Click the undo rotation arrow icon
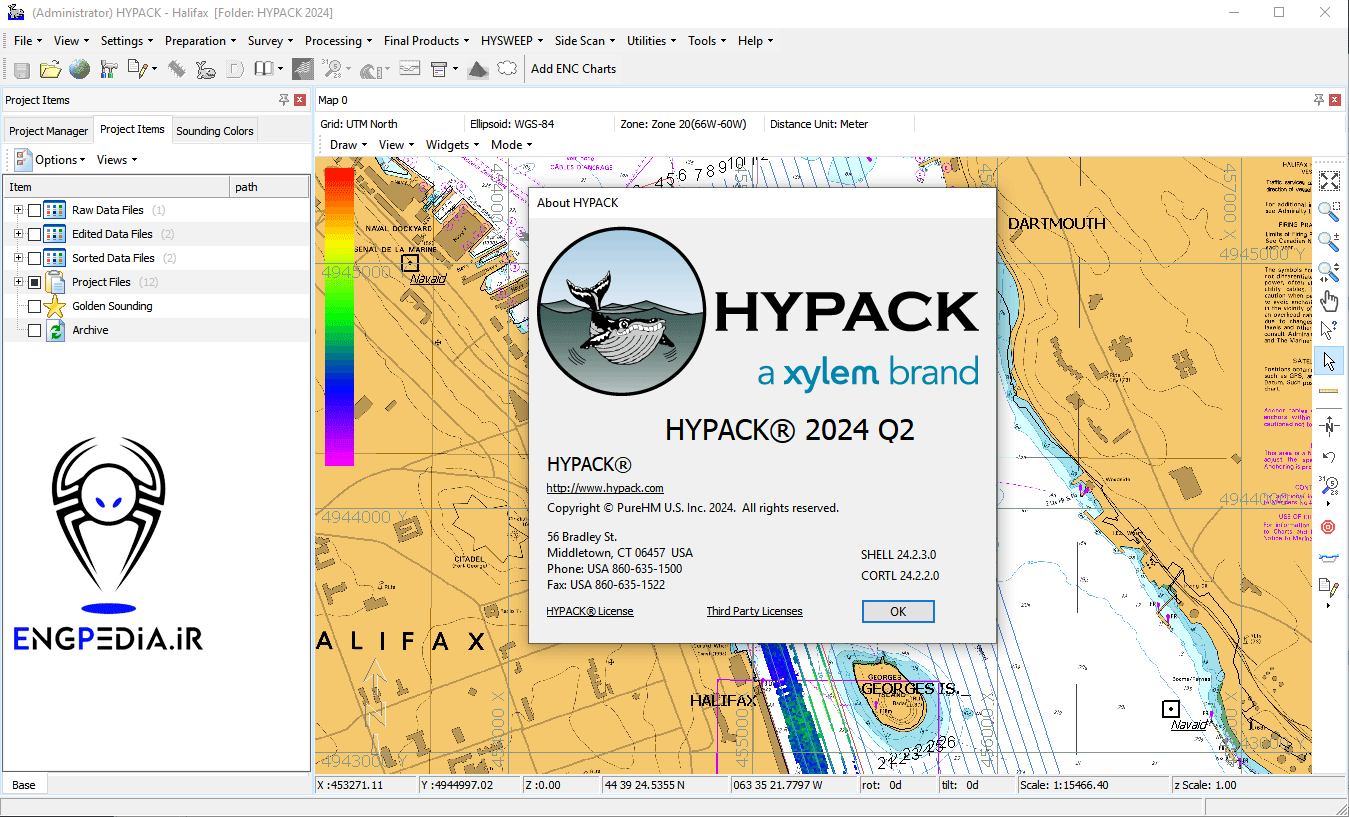 pos(1329,457)
